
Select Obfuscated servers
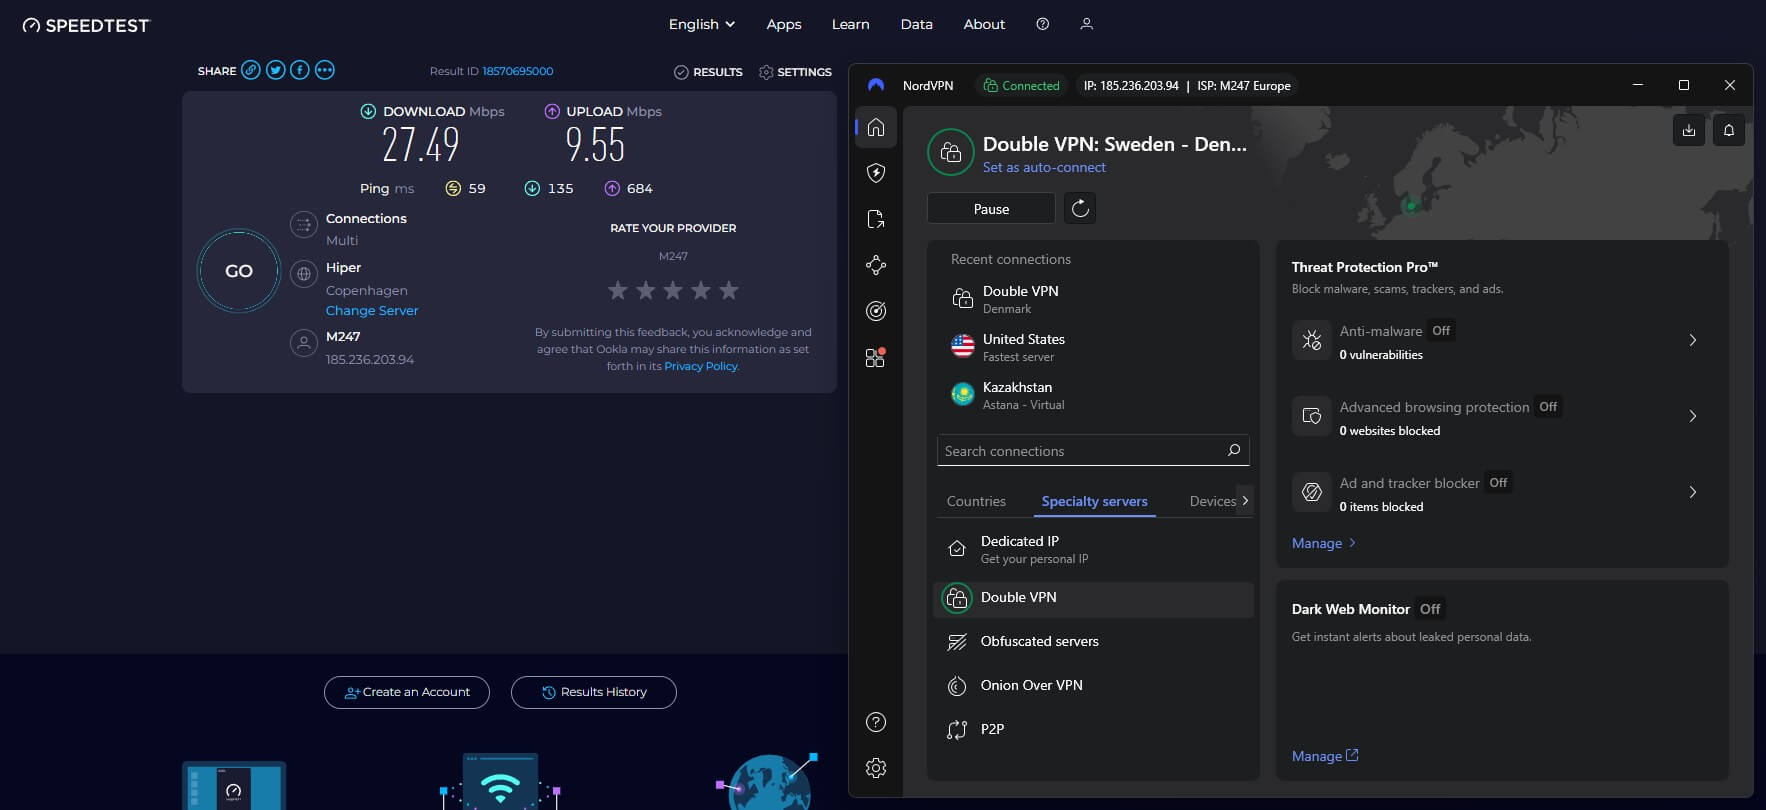click(x=1093, y=641)
